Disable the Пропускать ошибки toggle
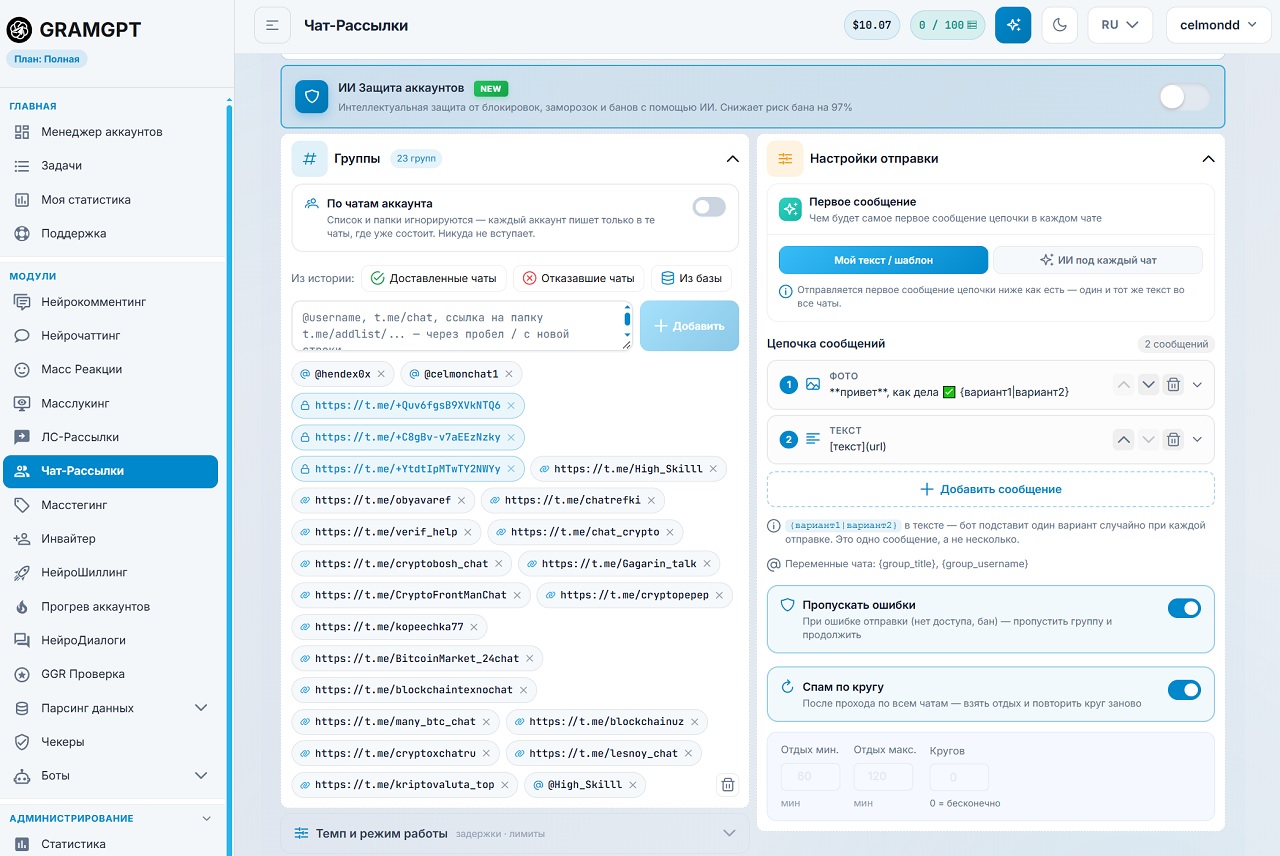 1184,608
